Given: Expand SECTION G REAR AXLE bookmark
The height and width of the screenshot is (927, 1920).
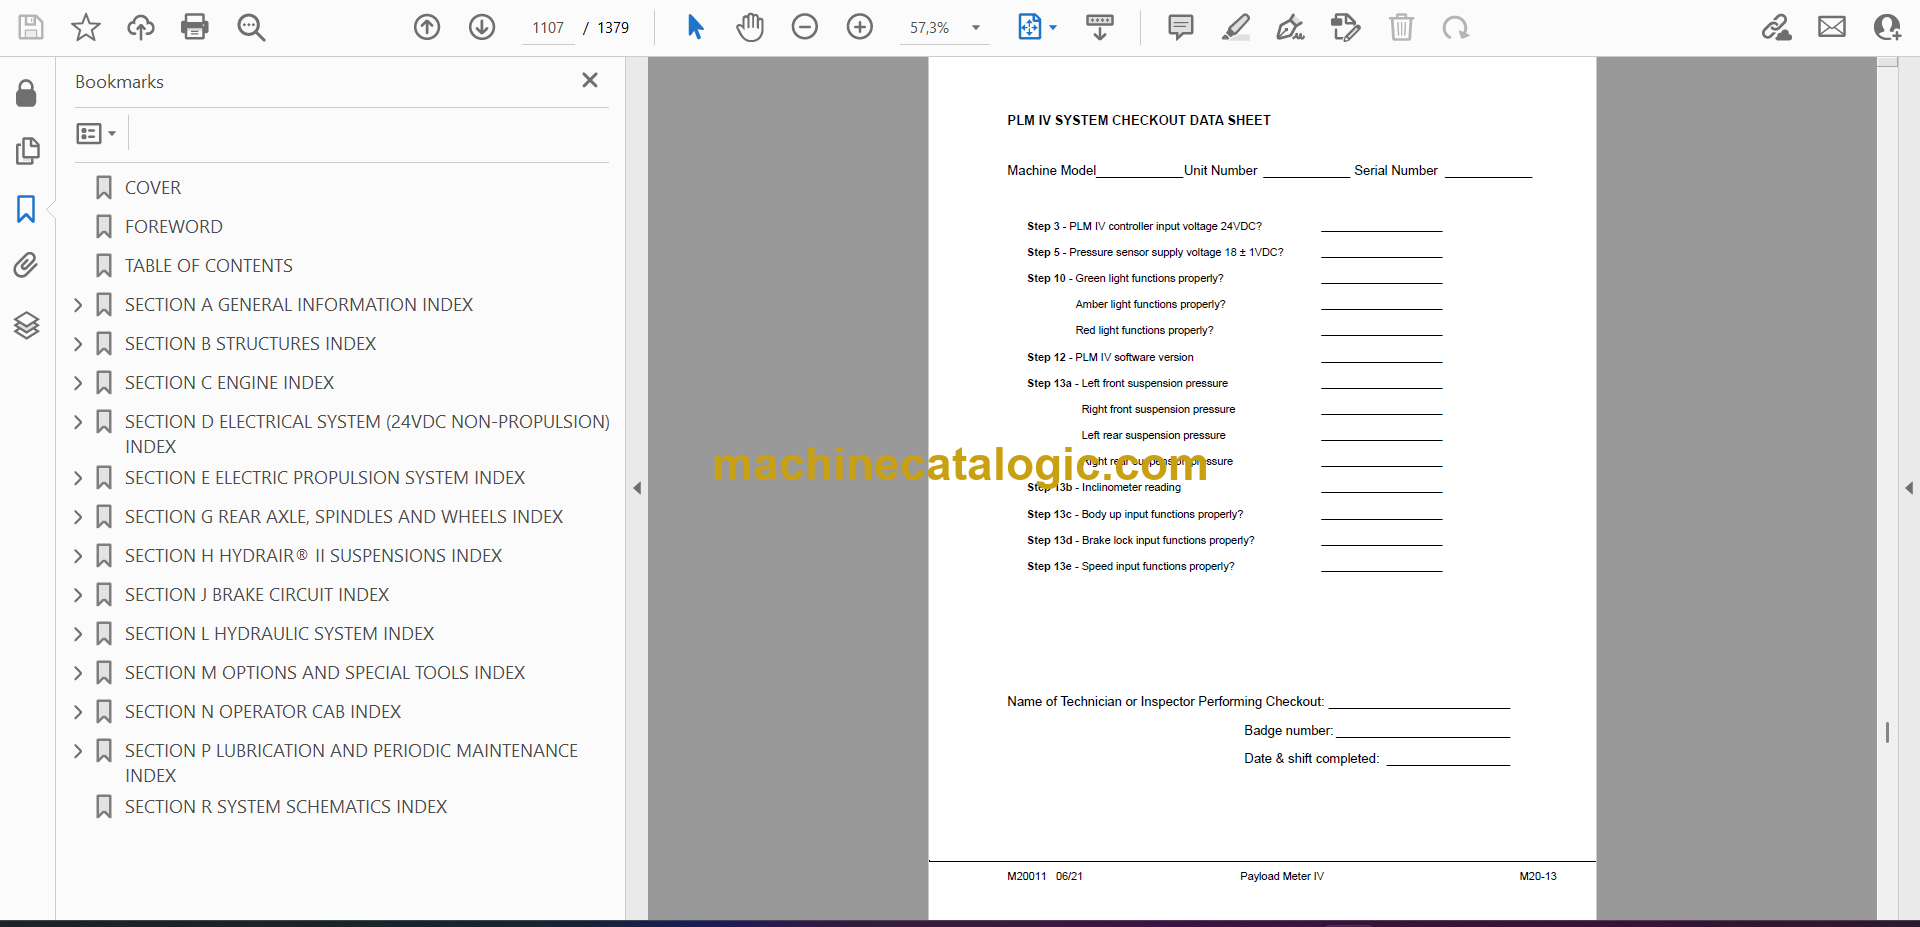Looking at the screenshot, I should click(x=78, y=517).
